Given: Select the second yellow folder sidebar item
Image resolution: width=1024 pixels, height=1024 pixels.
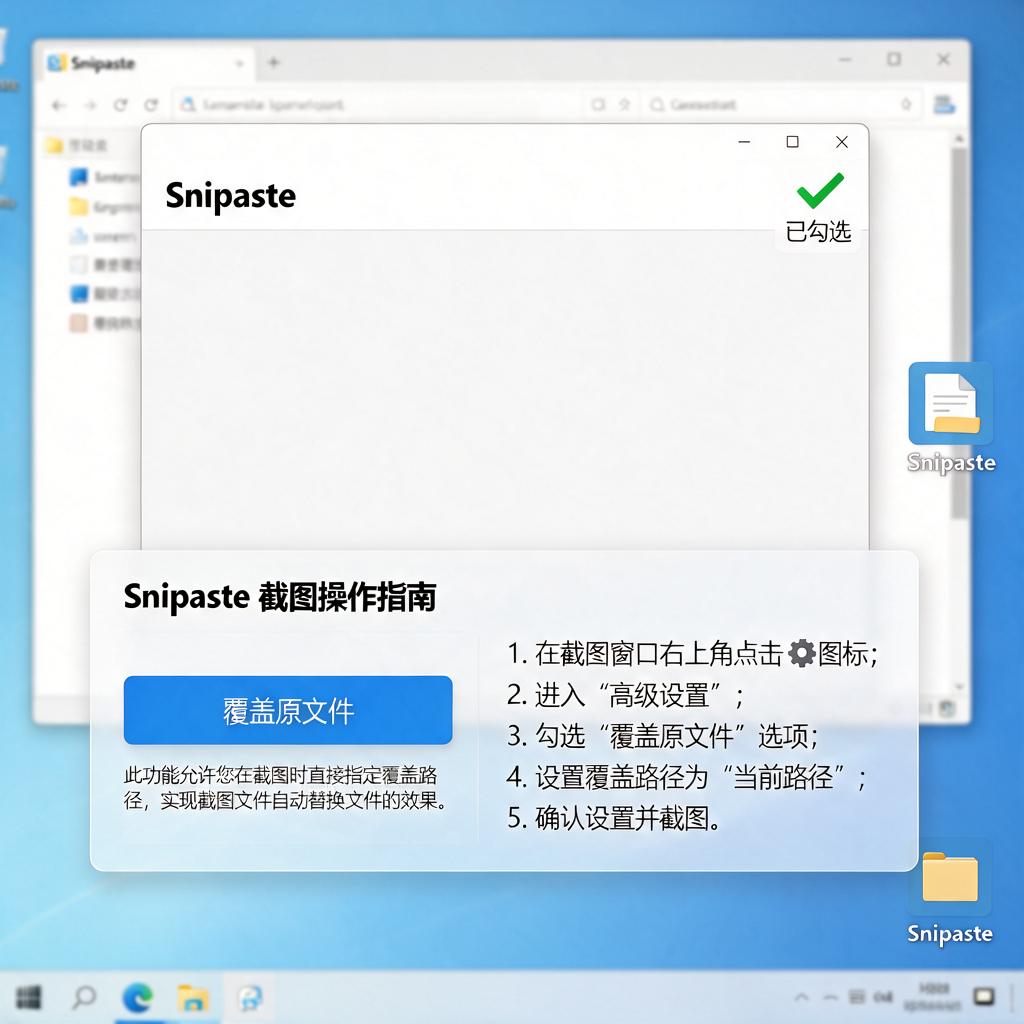Looking at the screenshot, I should coord(104,207).
